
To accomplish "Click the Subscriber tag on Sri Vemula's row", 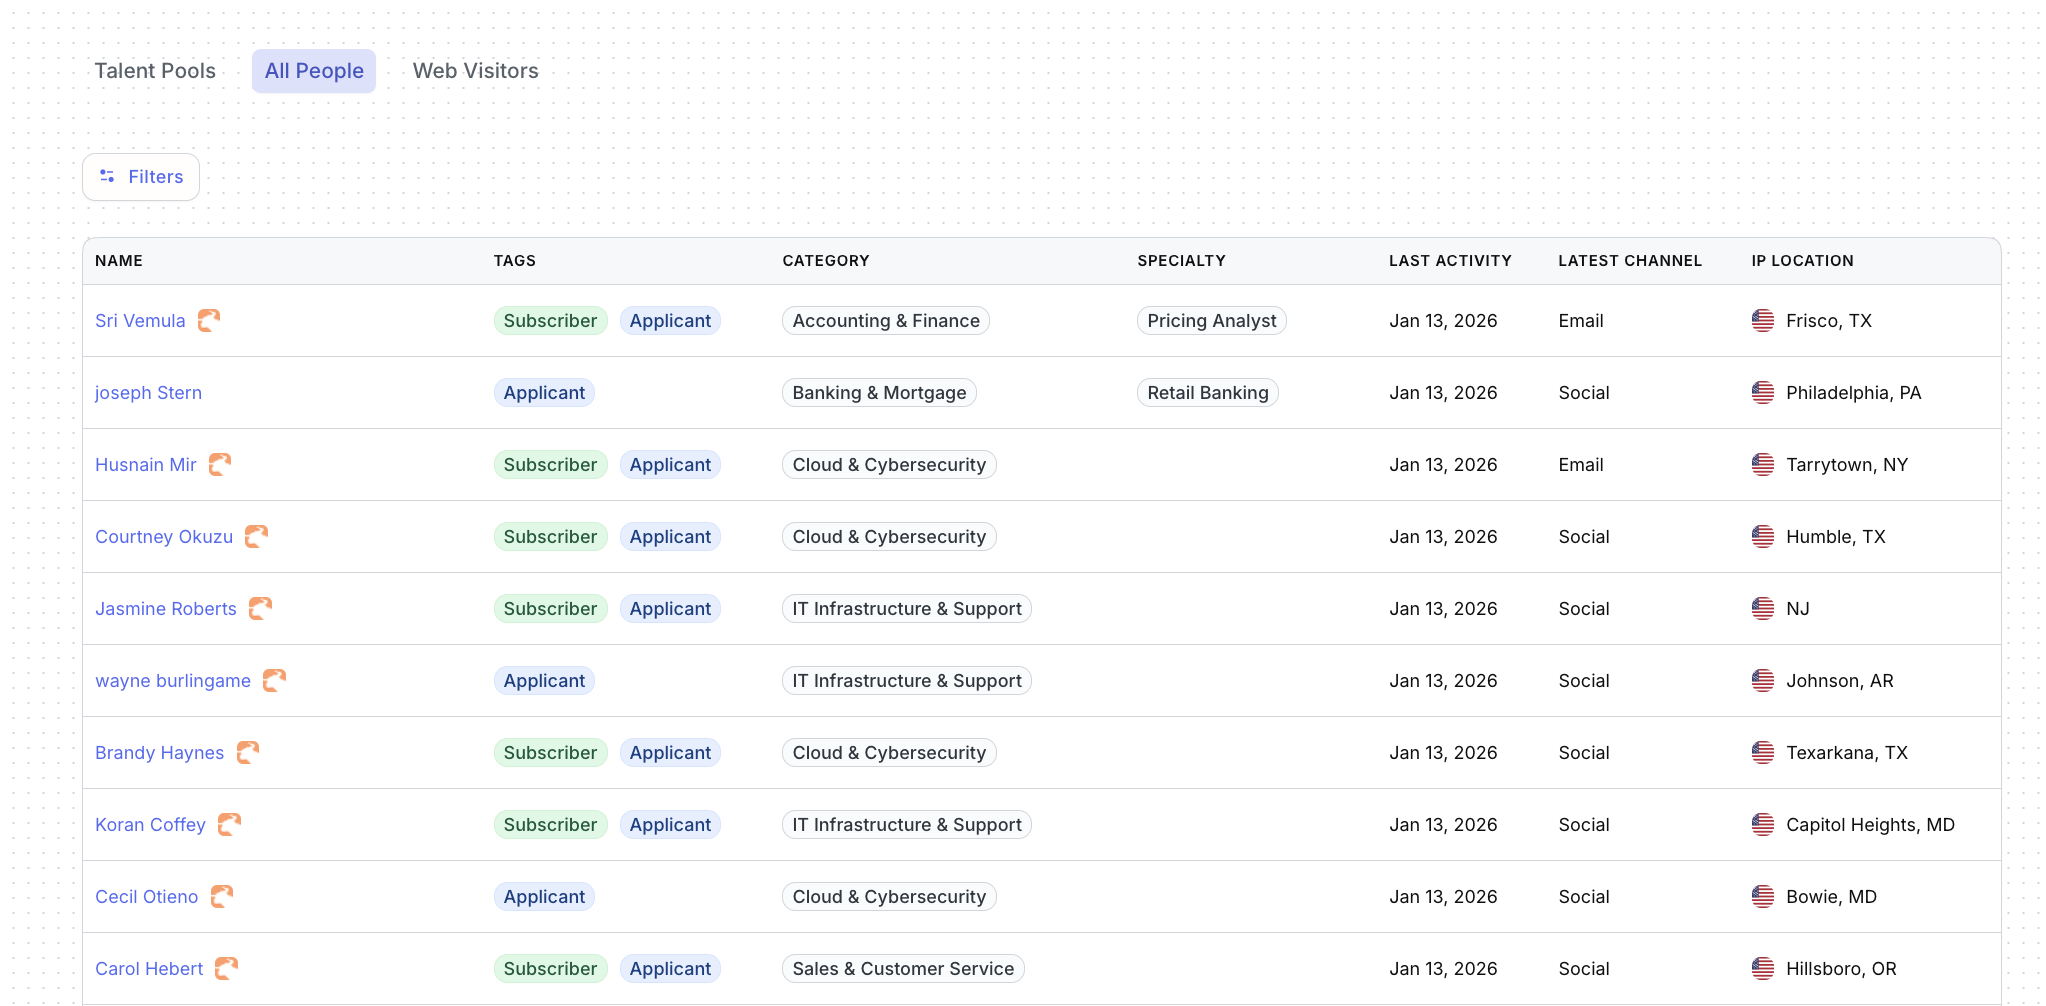I will click(x=550, y=321).
